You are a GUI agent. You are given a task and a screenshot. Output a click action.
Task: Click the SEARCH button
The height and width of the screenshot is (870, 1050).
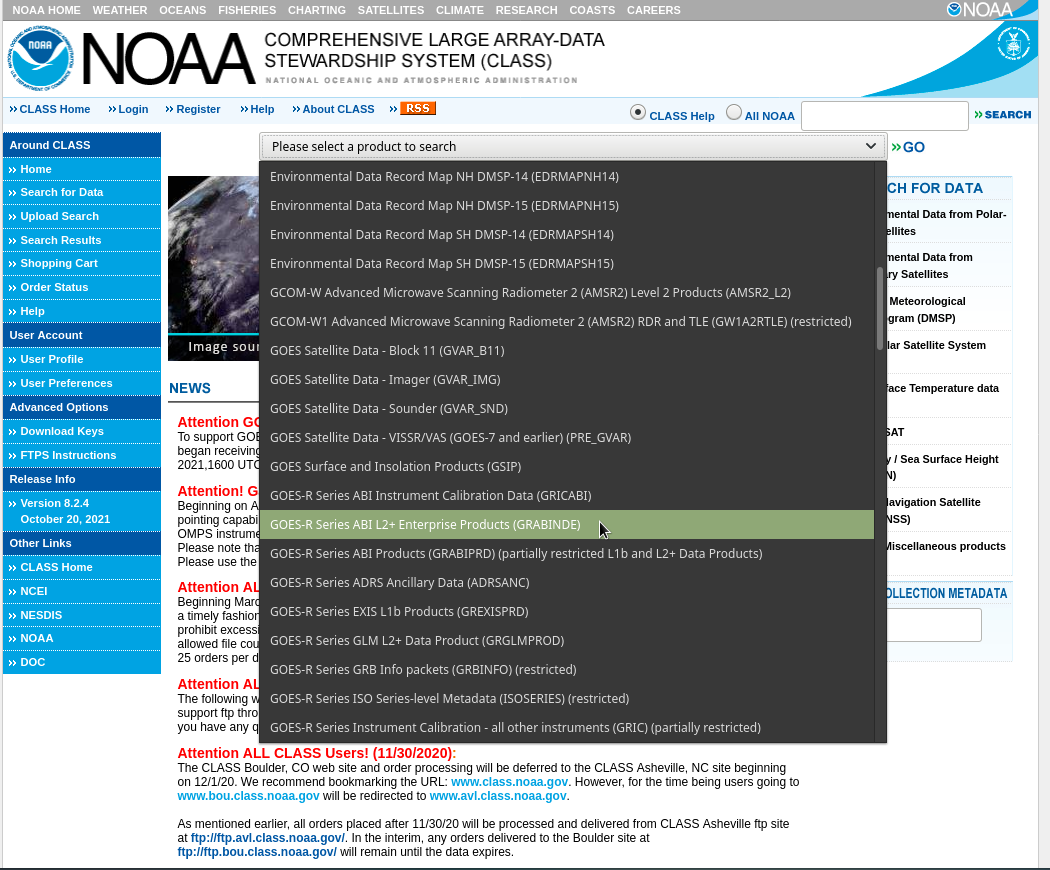1002,115
